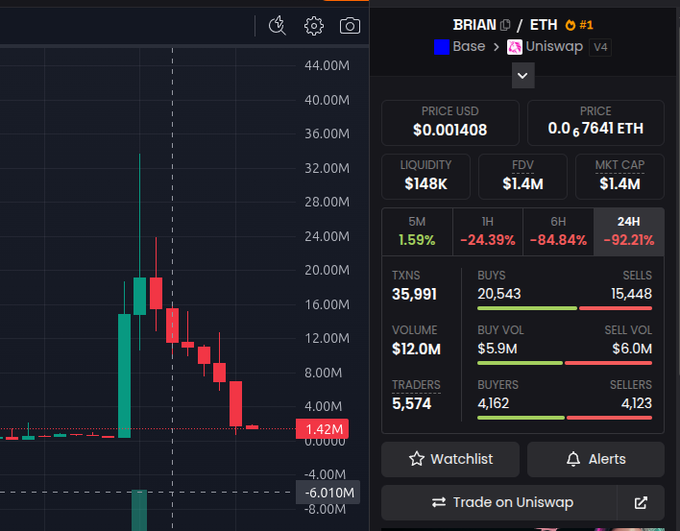Click the green buyers ratio bar
680x531 pixels.
(521, 418)
